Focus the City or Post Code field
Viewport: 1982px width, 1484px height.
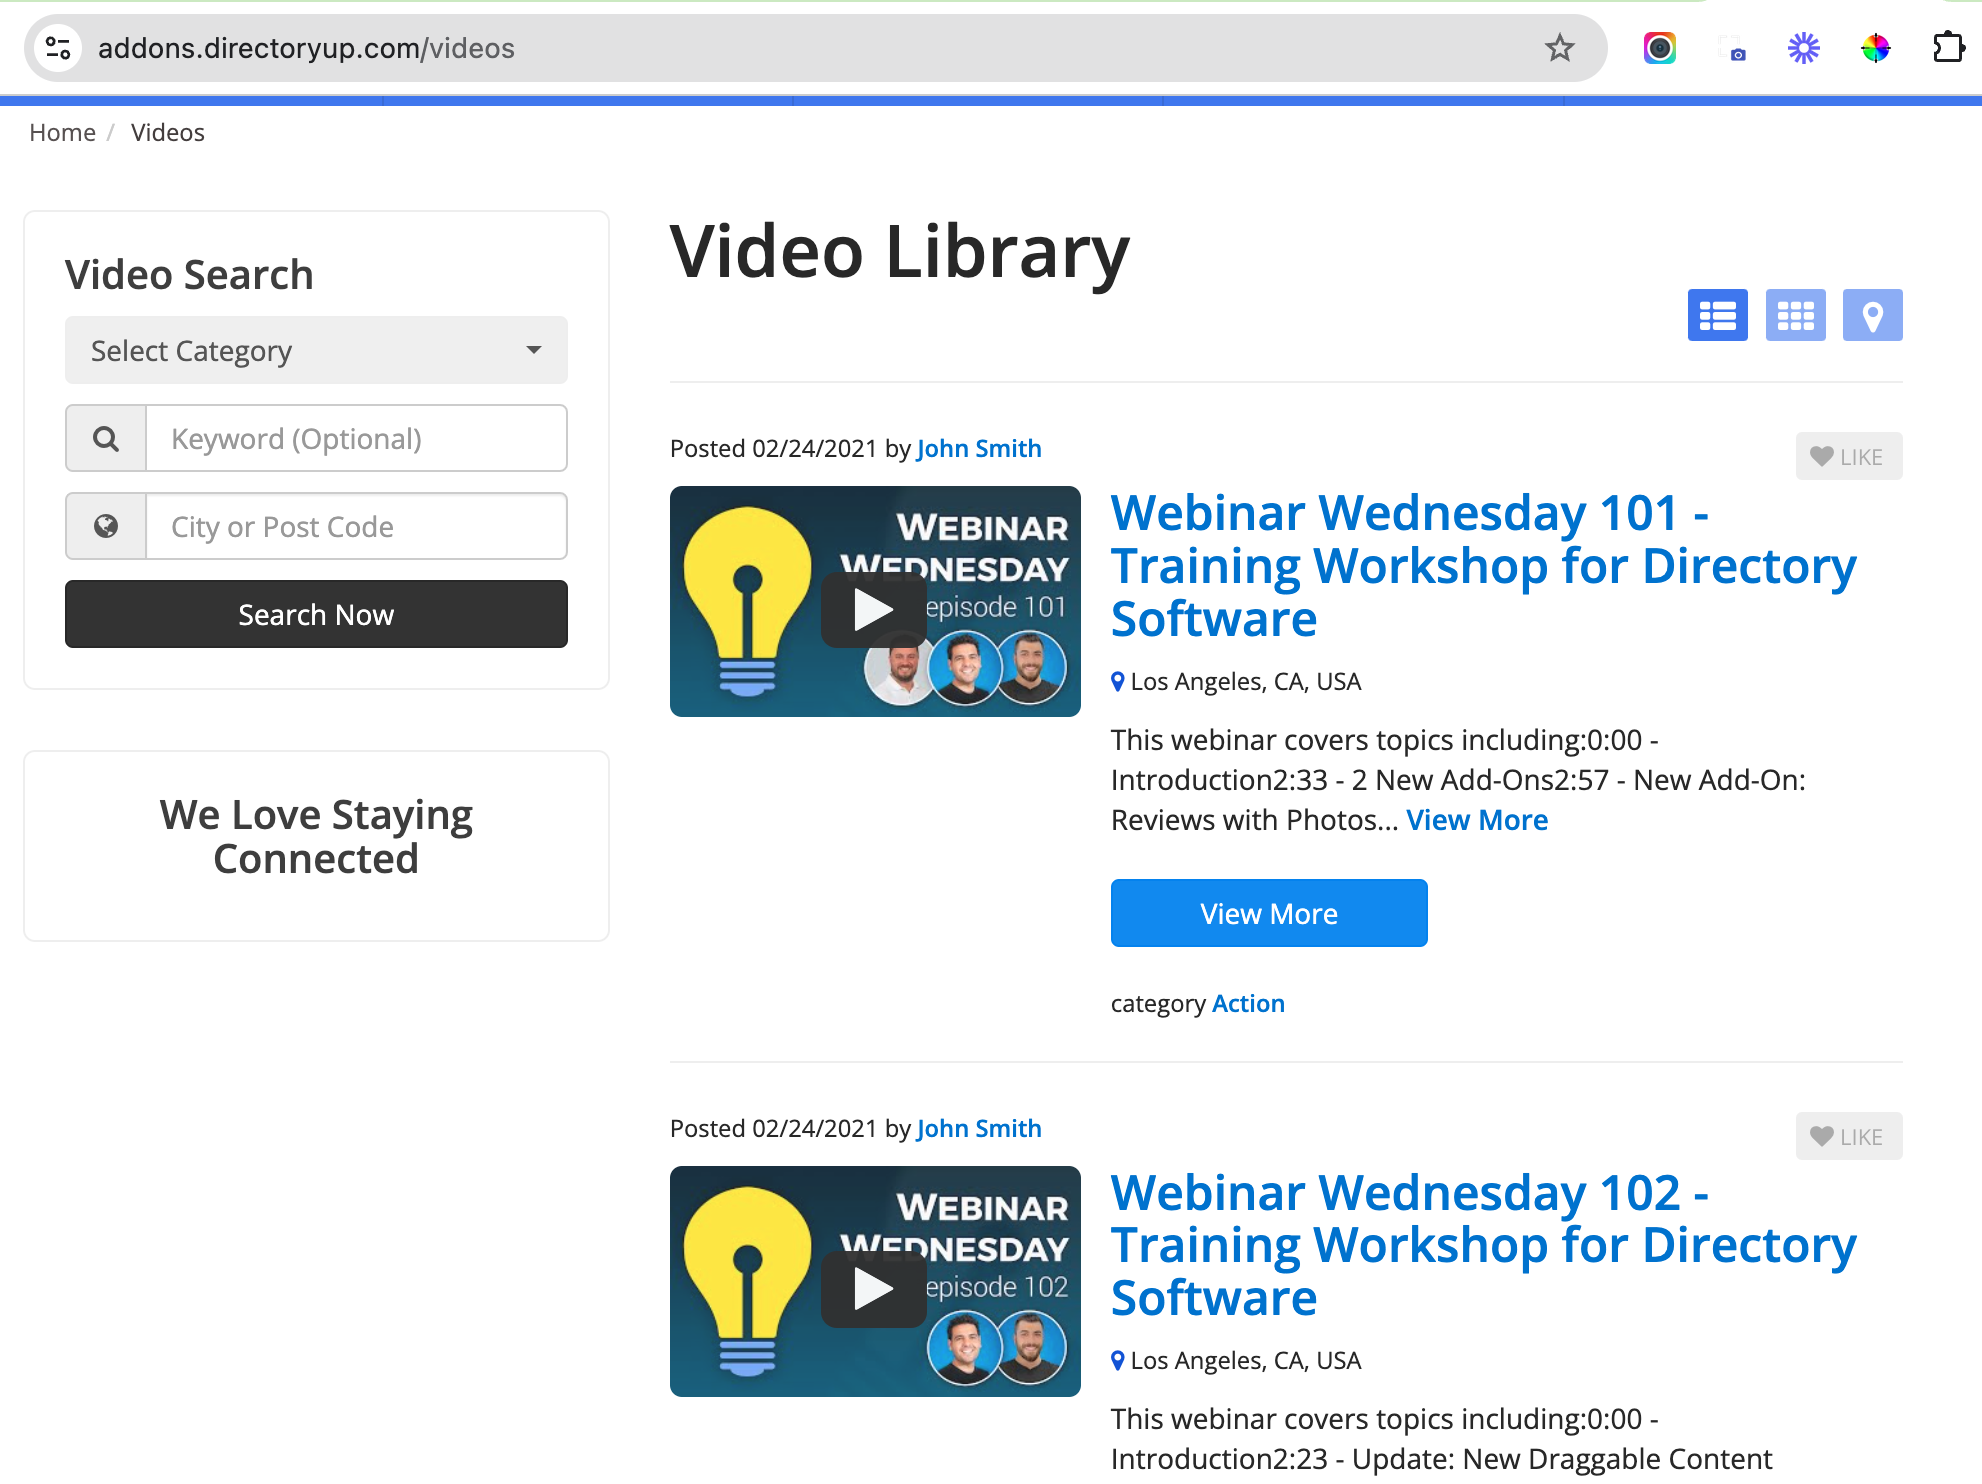pyautogui.click(x=356, y=527)
